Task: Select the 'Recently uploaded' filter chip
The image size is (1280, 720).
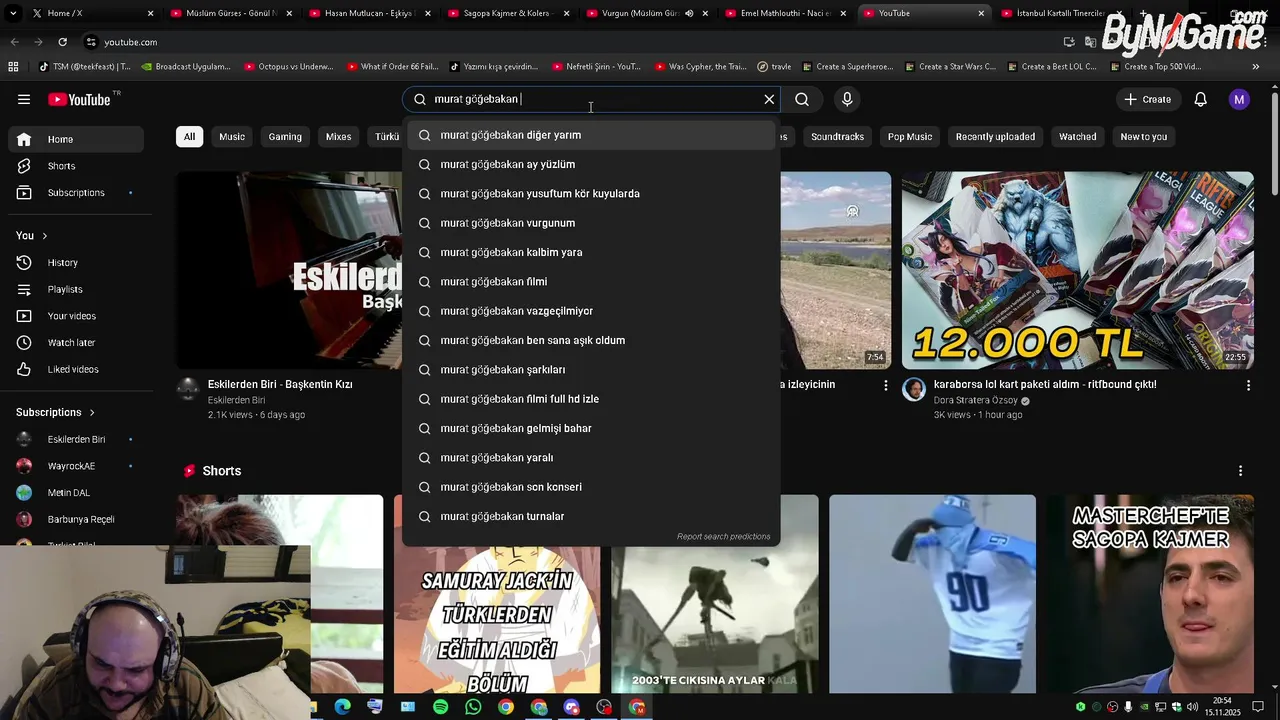Action: point(995,136)
